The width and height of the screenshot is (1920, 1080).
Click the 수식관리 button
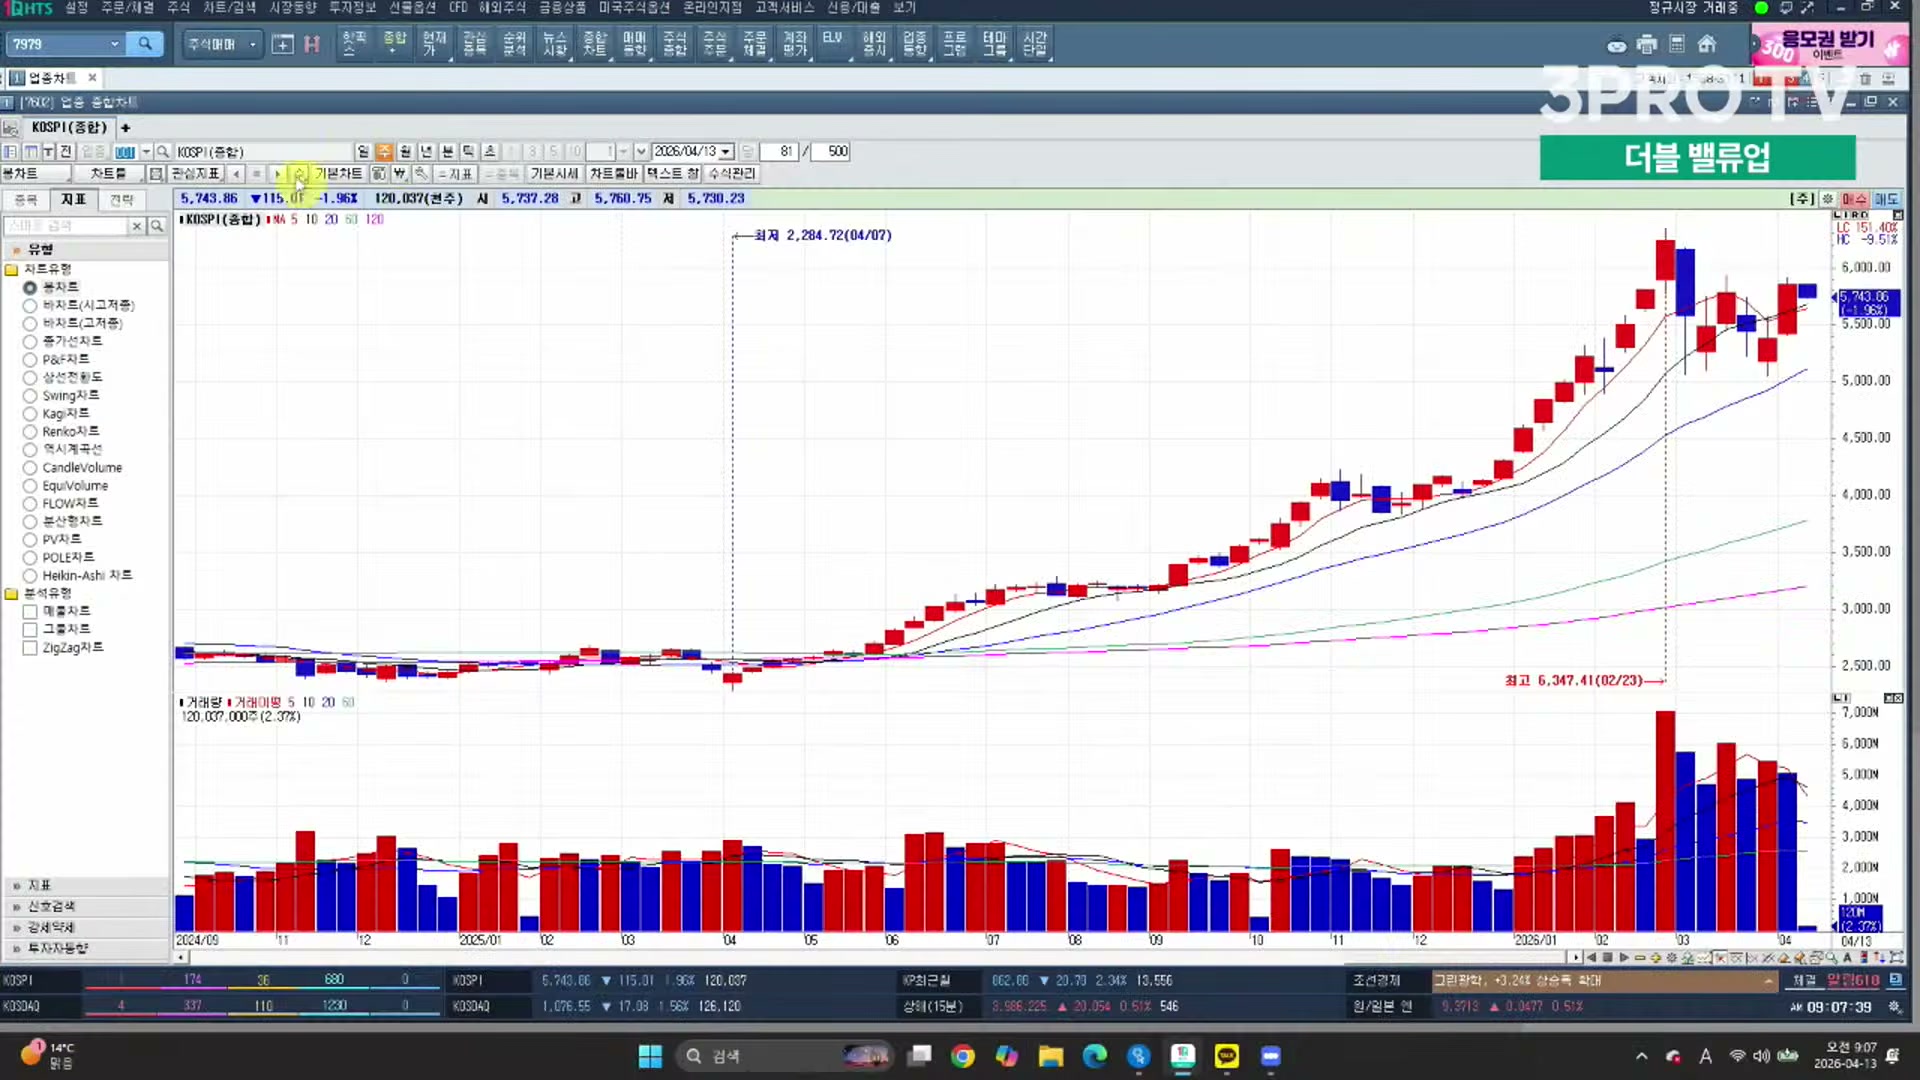pyautogui.click(x=732, y=174)
